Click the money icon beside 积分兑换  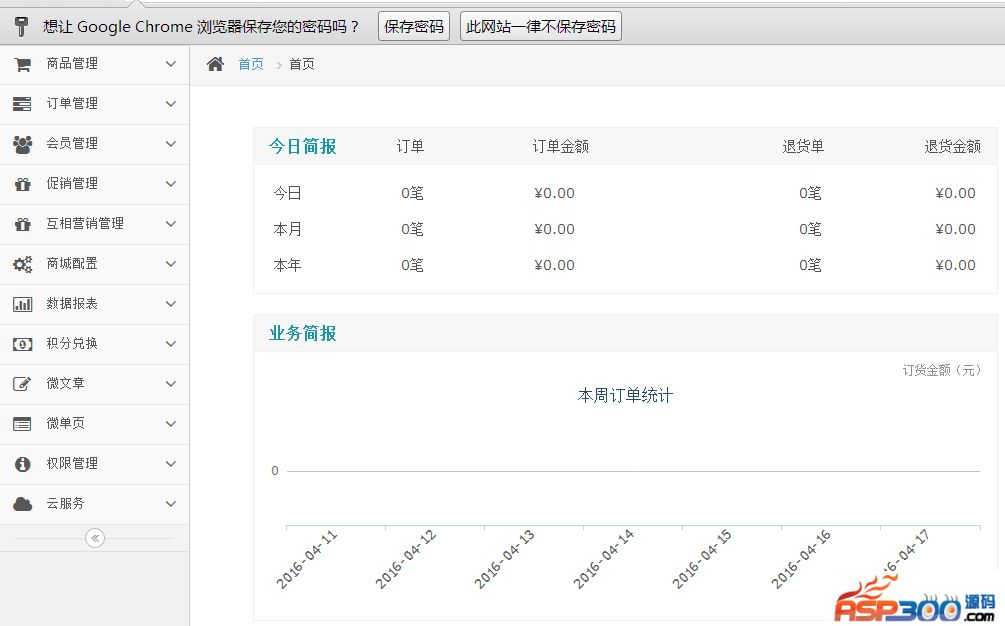click(x=22, y=344)
